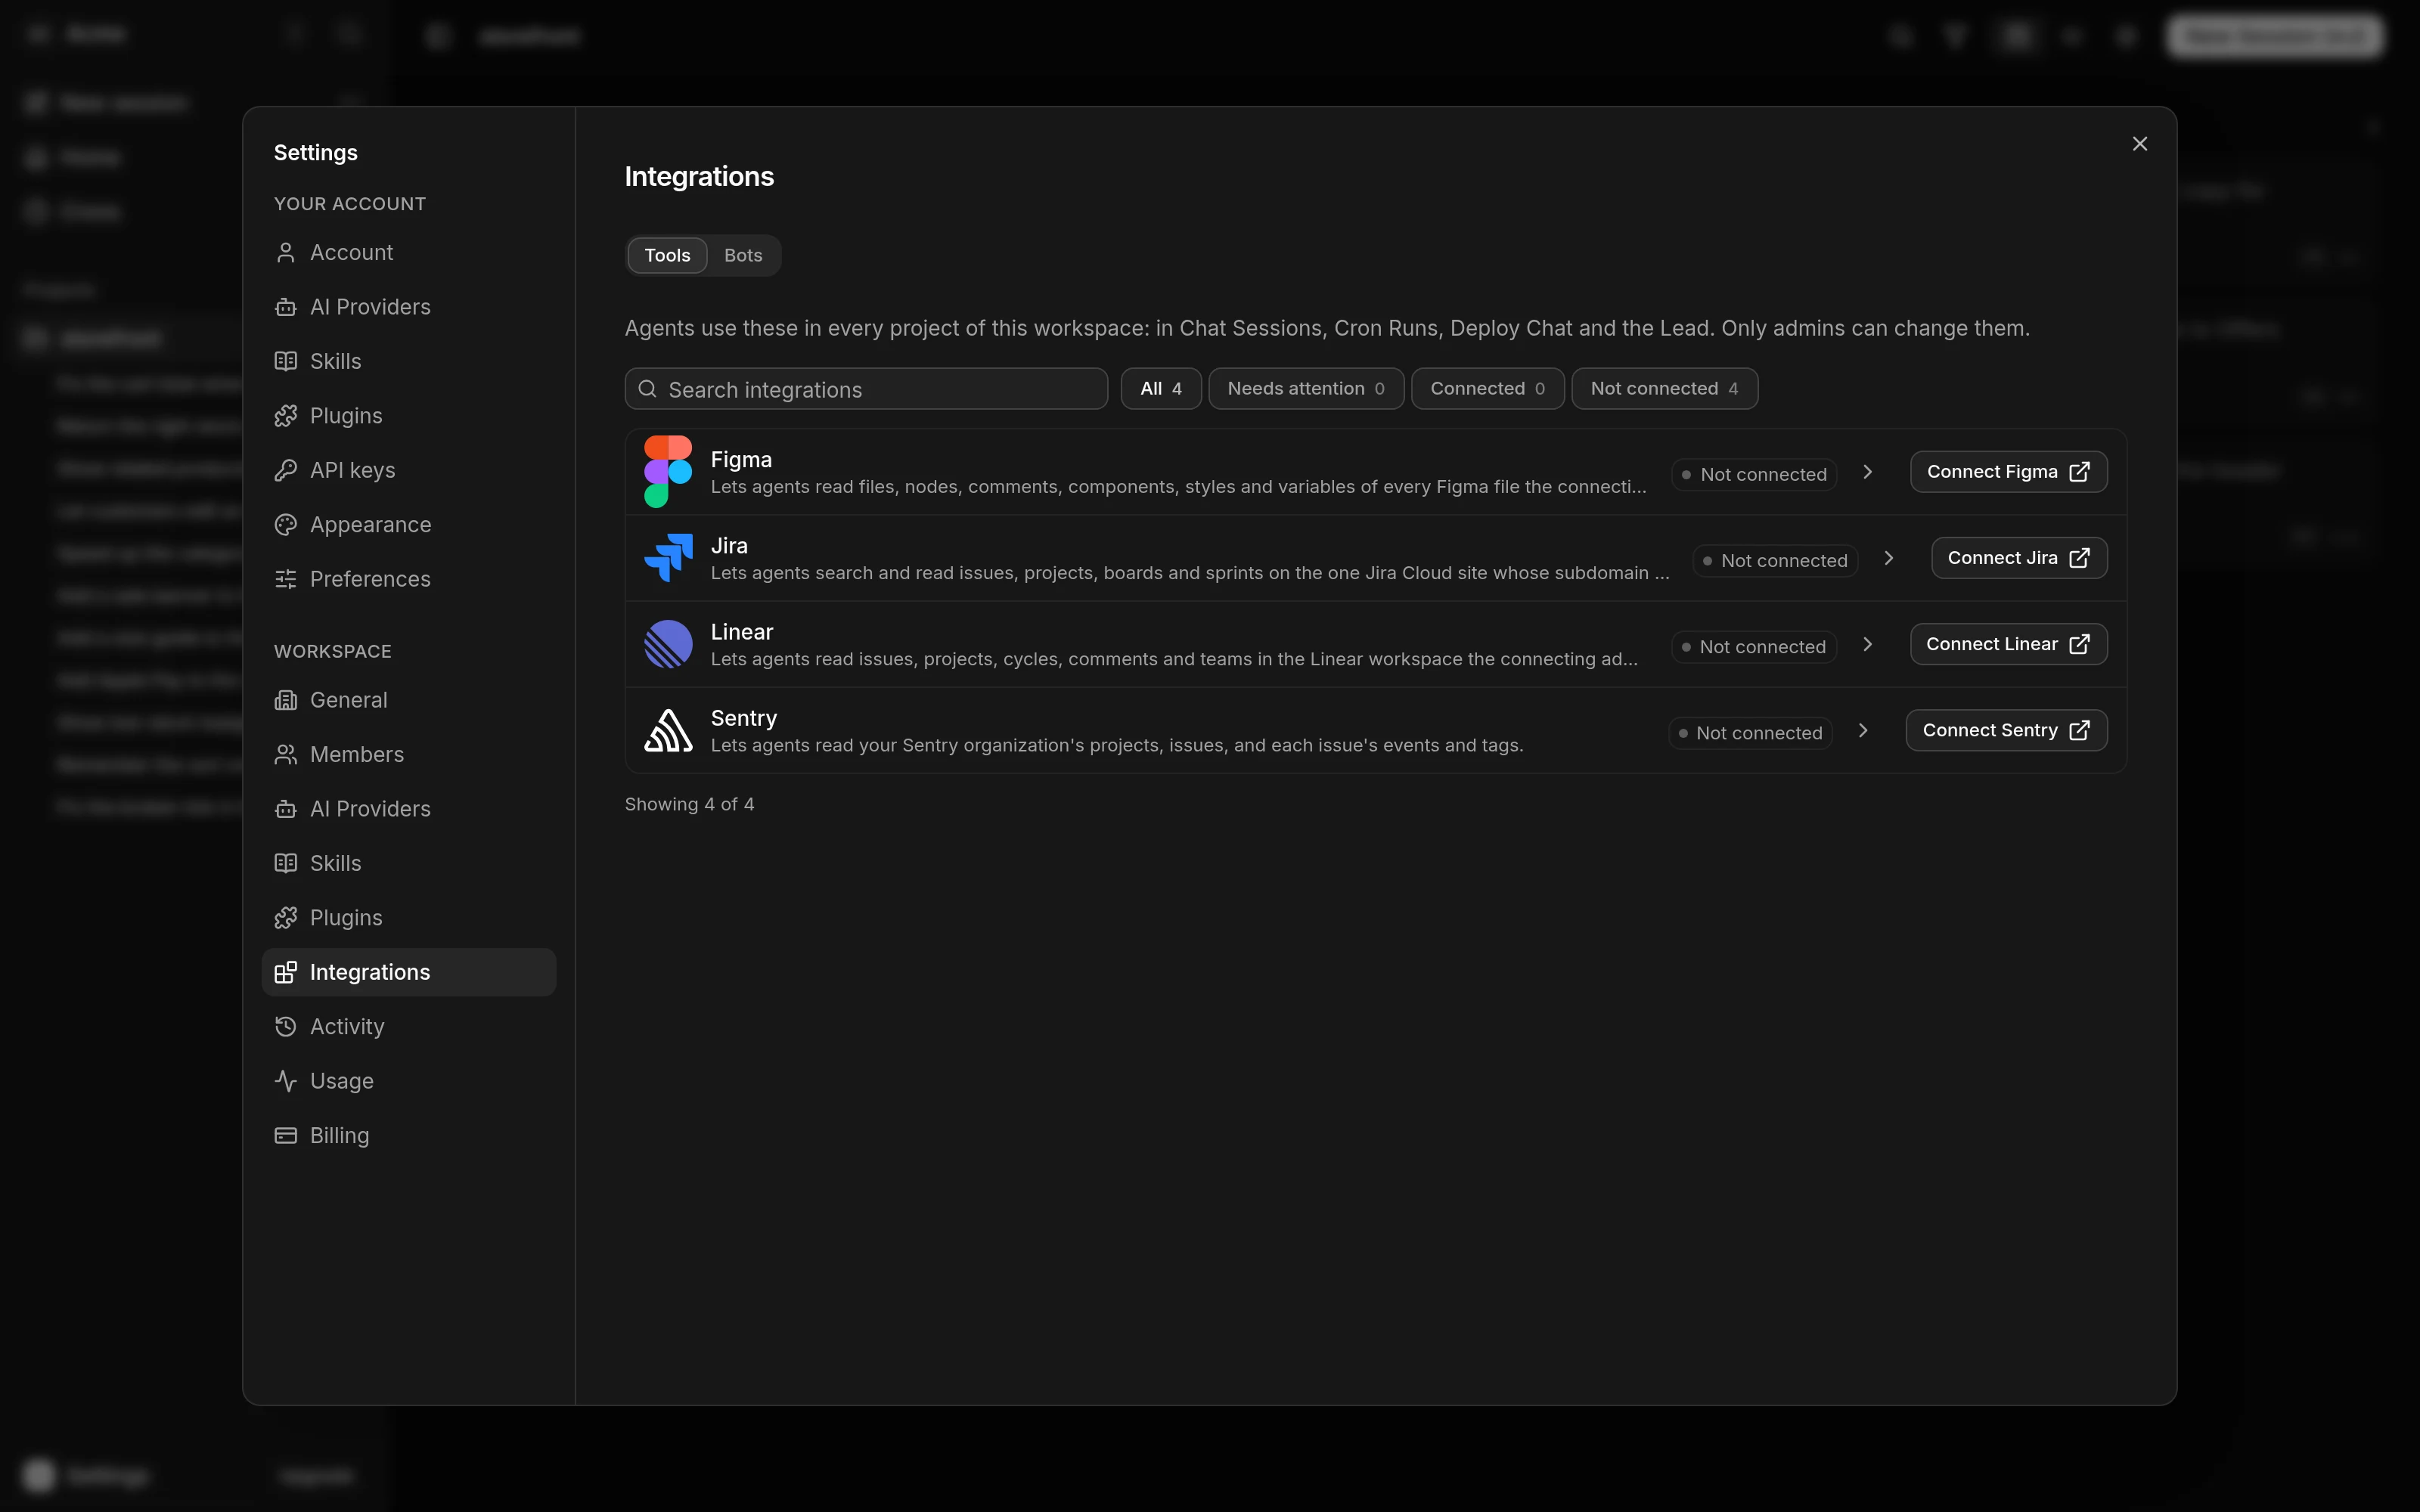Filter by Connected integrations

pyautogui.click(x=1487, y=389)
